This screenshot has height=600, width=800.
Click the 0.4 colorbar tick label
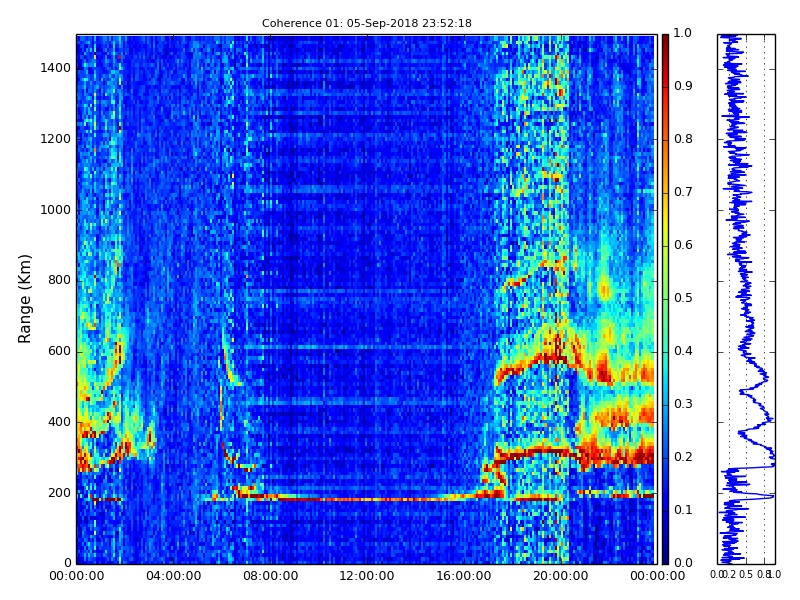tap(683, 351)
